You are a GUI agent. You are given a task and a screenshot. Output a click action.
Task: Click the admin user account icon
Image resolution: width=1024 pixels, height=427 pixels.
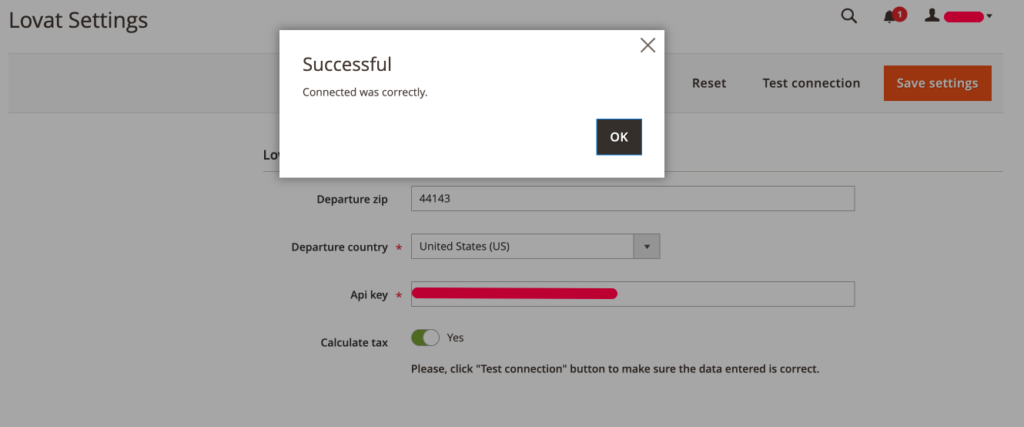point(932,16)
